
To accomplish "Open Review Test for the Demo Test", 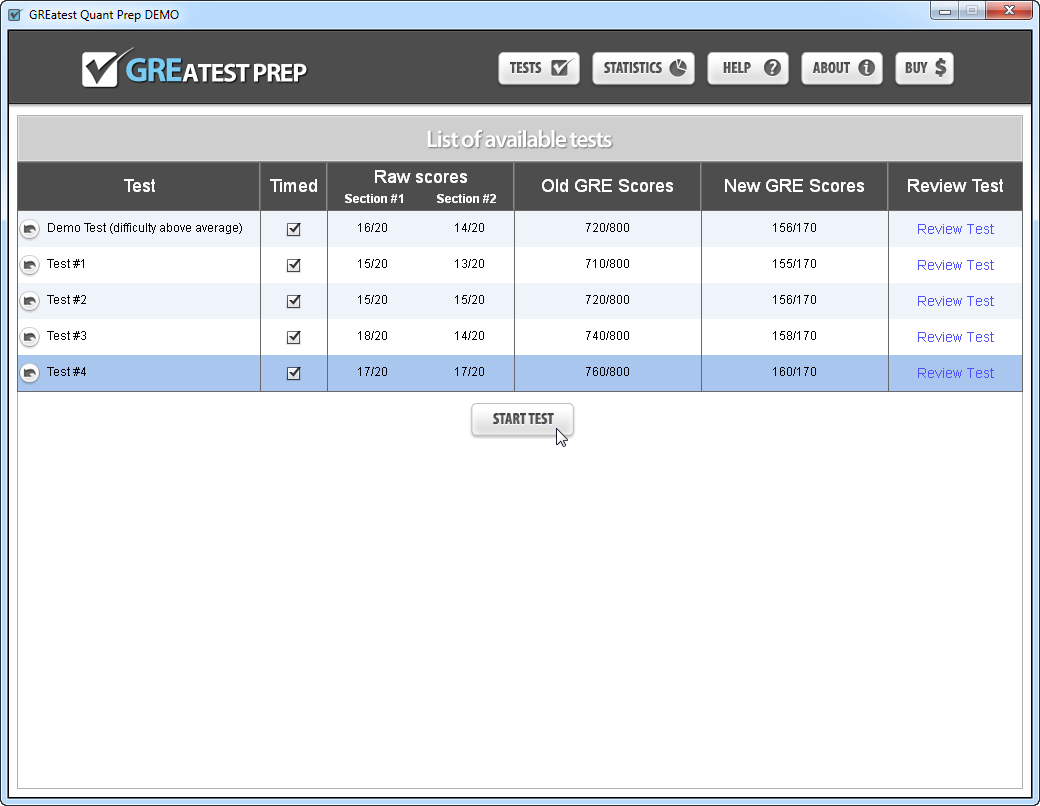I will 955,229.
